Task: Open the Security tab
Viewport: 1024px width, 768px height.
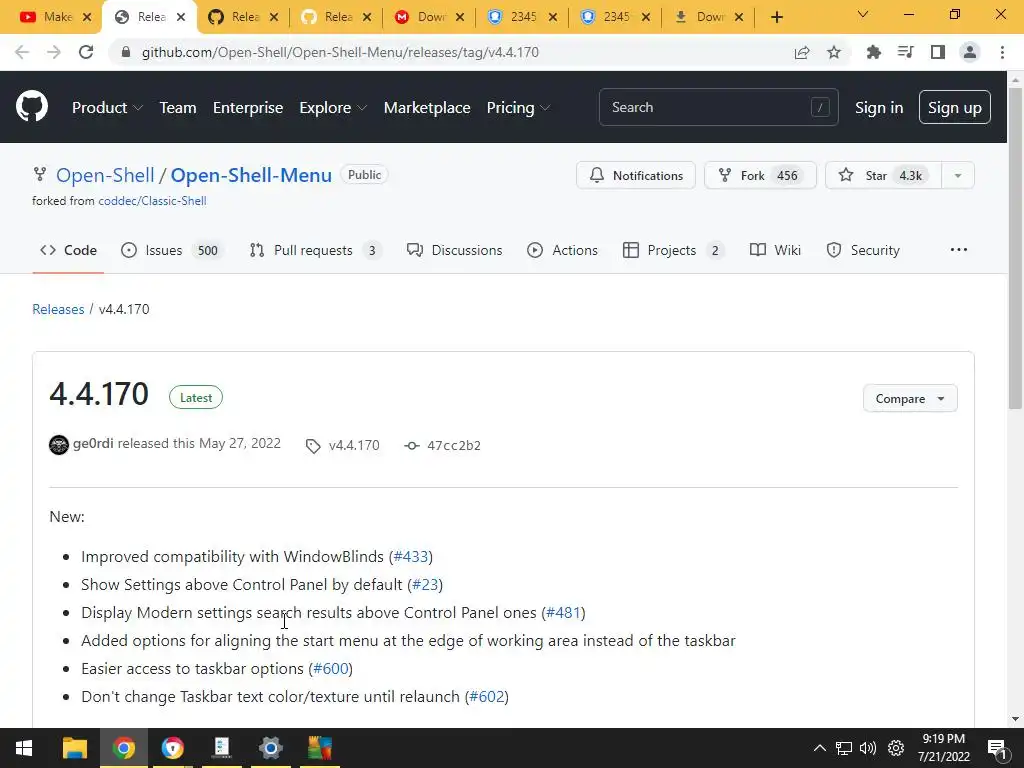Action: pos(863,250)
